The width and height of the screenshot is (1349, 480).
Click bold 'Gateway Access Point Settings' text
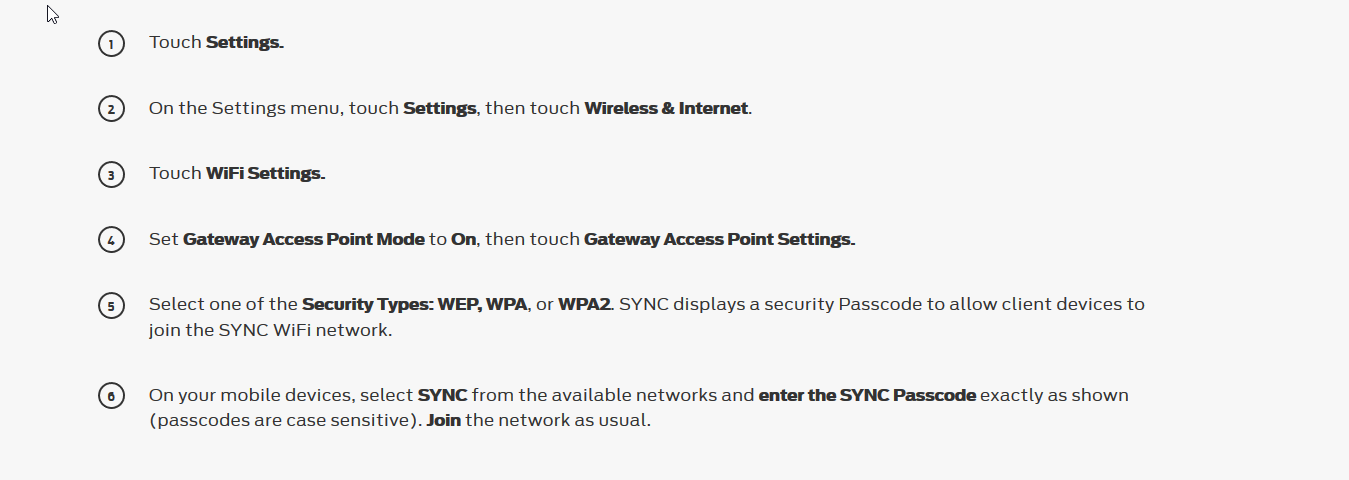719,240
